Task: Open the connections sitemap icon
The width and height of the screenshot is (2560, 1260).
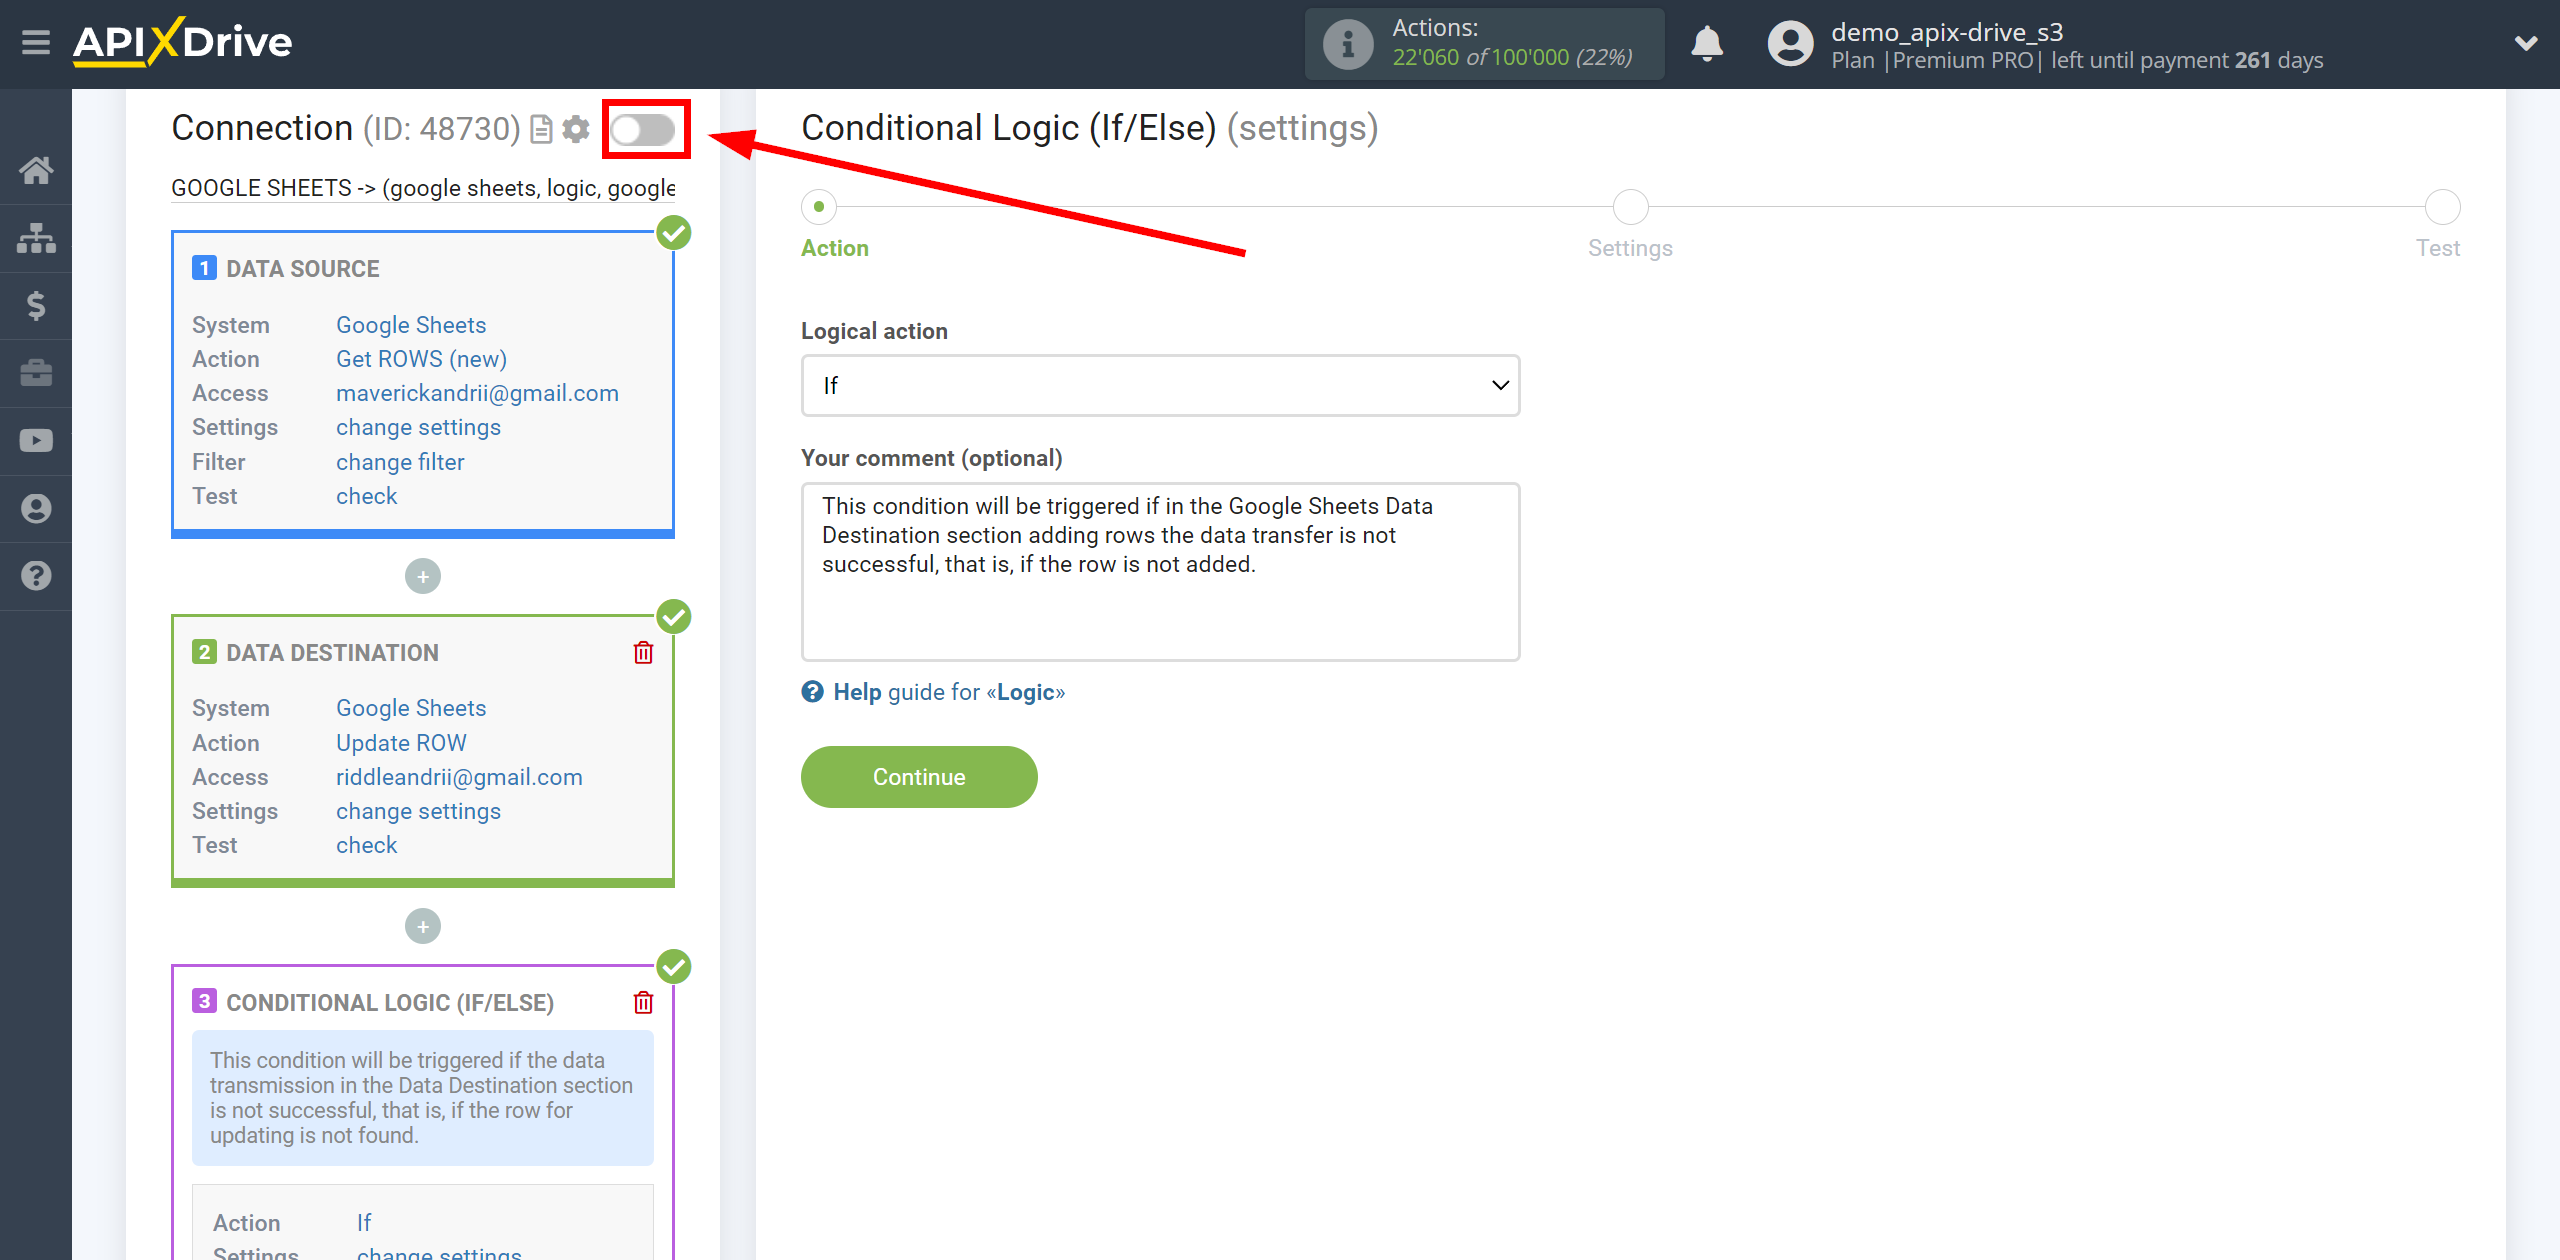Action: [x=36, y=238]
